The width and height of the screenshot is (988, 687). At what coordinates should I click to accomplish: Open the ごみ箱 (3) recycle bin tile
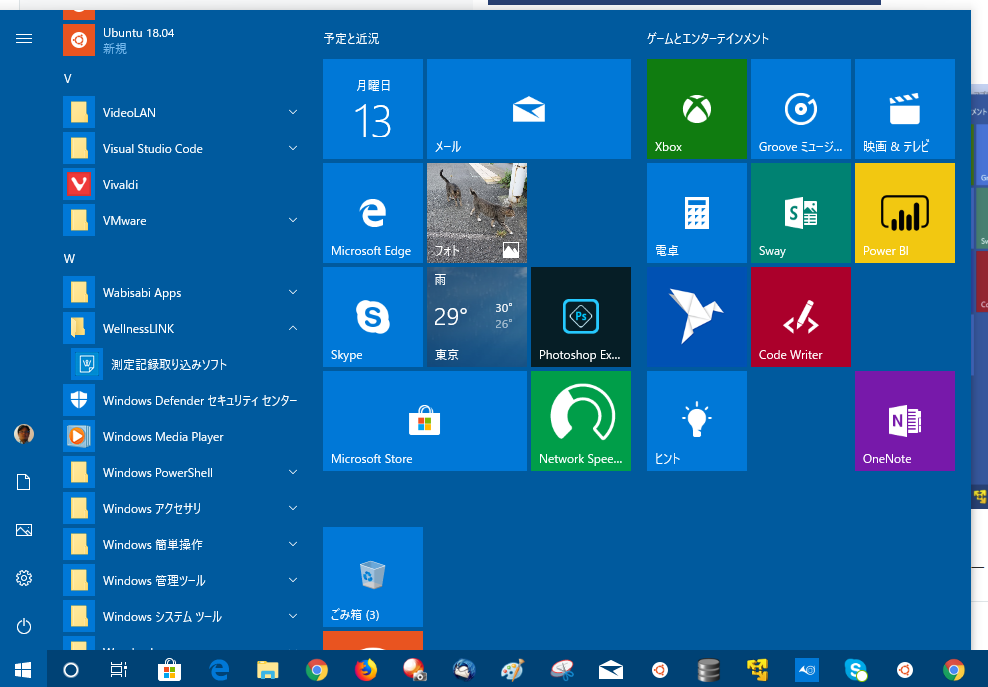click(x=373, y=577)
